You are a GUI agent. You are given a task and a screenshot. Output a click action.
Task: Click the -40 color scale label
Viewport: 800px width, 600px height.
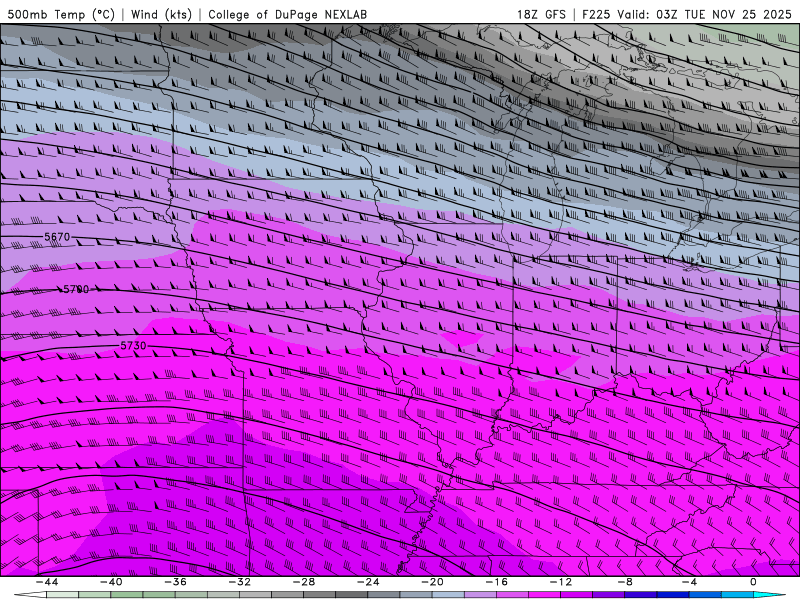tap(111, 582)
